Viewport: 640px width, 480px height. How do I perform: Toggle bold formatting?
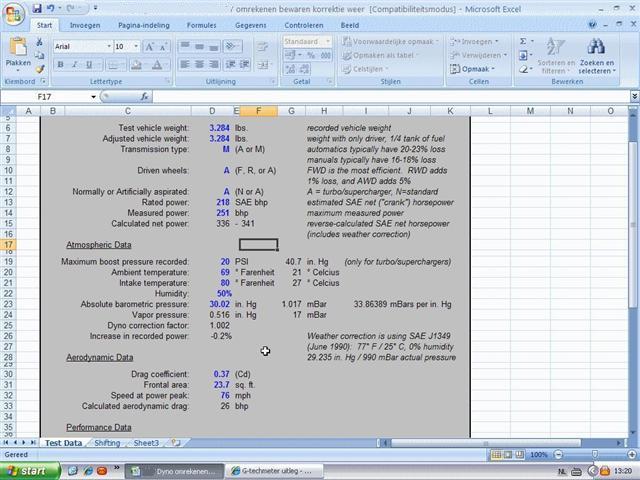click(x=60, y=64)
